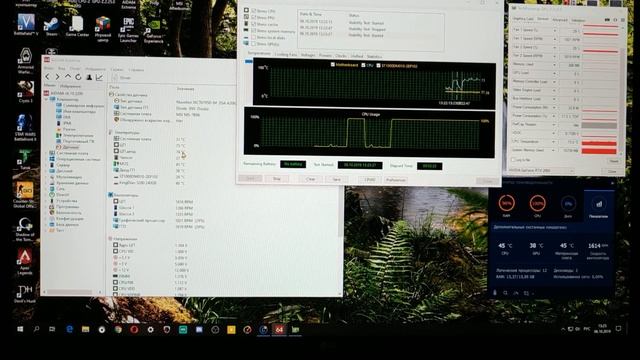The height and width of the screenshot is (360, 640).
Task: Open Bus Interface Load sensor dropdown
Action: [x=554, y=99]
